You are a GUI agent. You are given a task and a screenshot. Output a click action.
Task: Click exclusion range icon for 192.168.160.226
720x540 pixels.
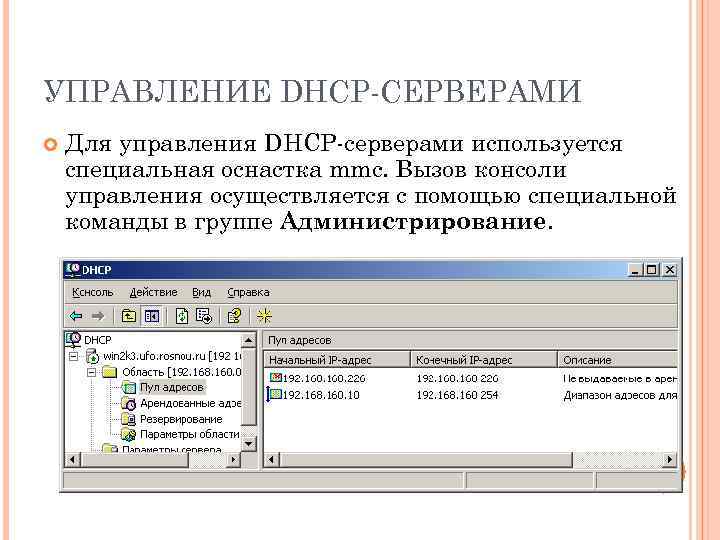click(276, 378)
